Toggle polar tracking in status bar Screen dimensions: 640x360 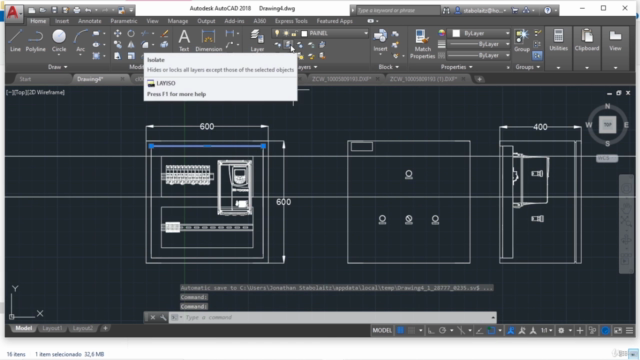coord(442,331)
